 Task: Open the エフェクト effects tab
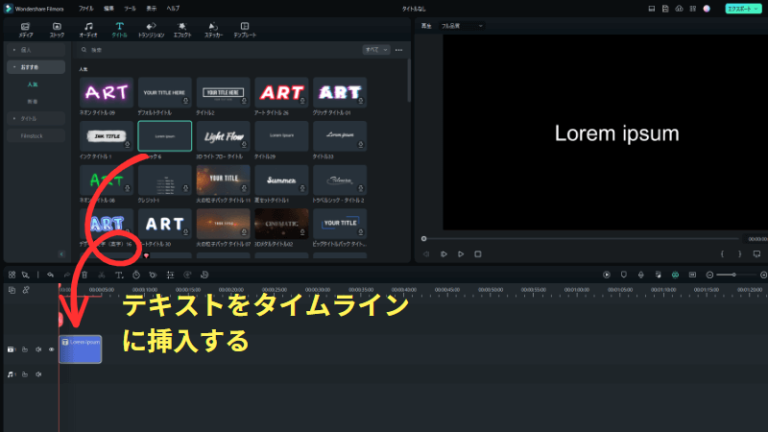[x=182, y=30]
